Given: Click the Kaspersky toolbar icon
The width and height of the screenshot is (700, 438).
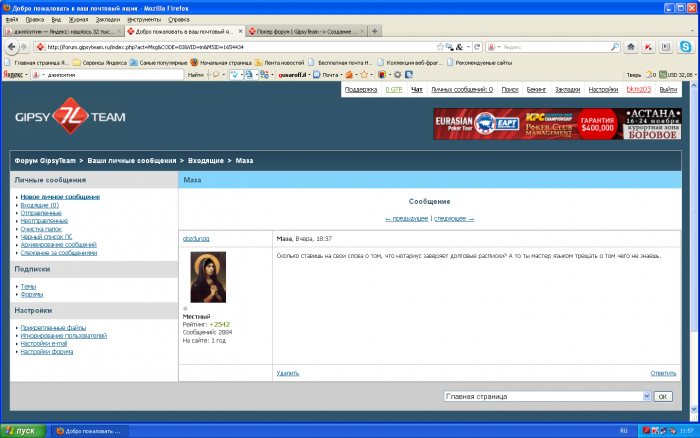Looking at the screenshot, I should 648,46.
